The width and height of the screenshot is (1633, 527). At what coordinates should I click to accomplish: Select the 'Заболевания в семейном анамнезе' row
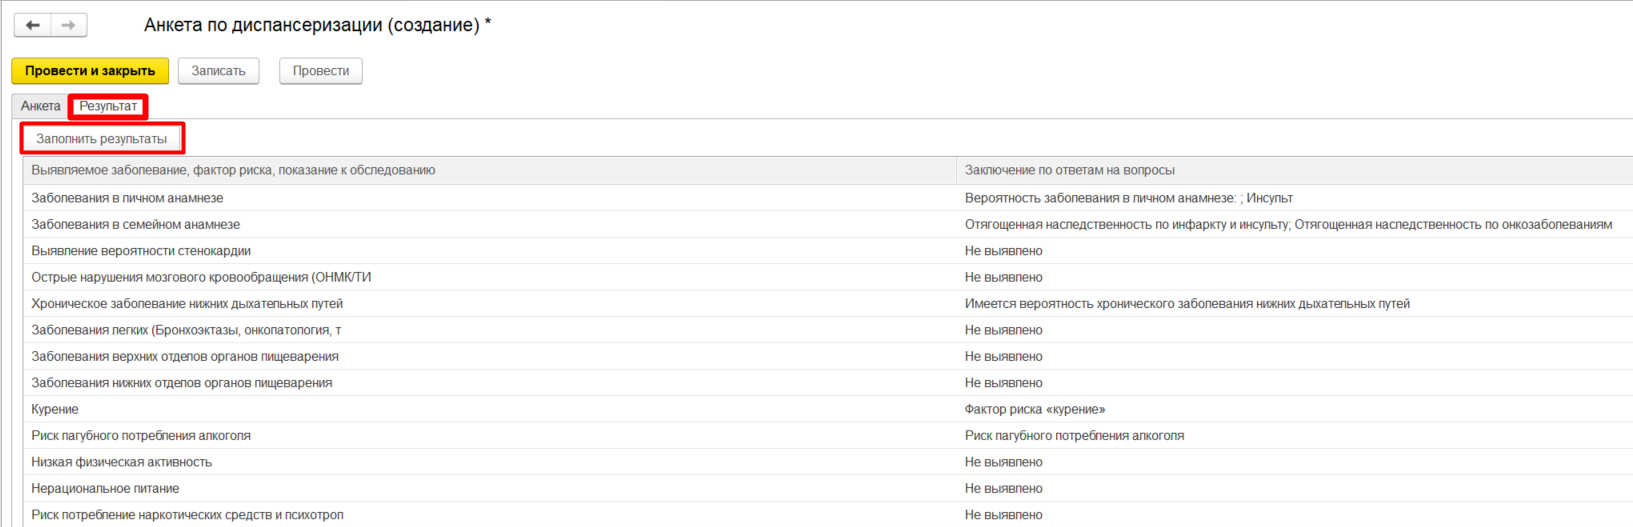tap(135, 225)
